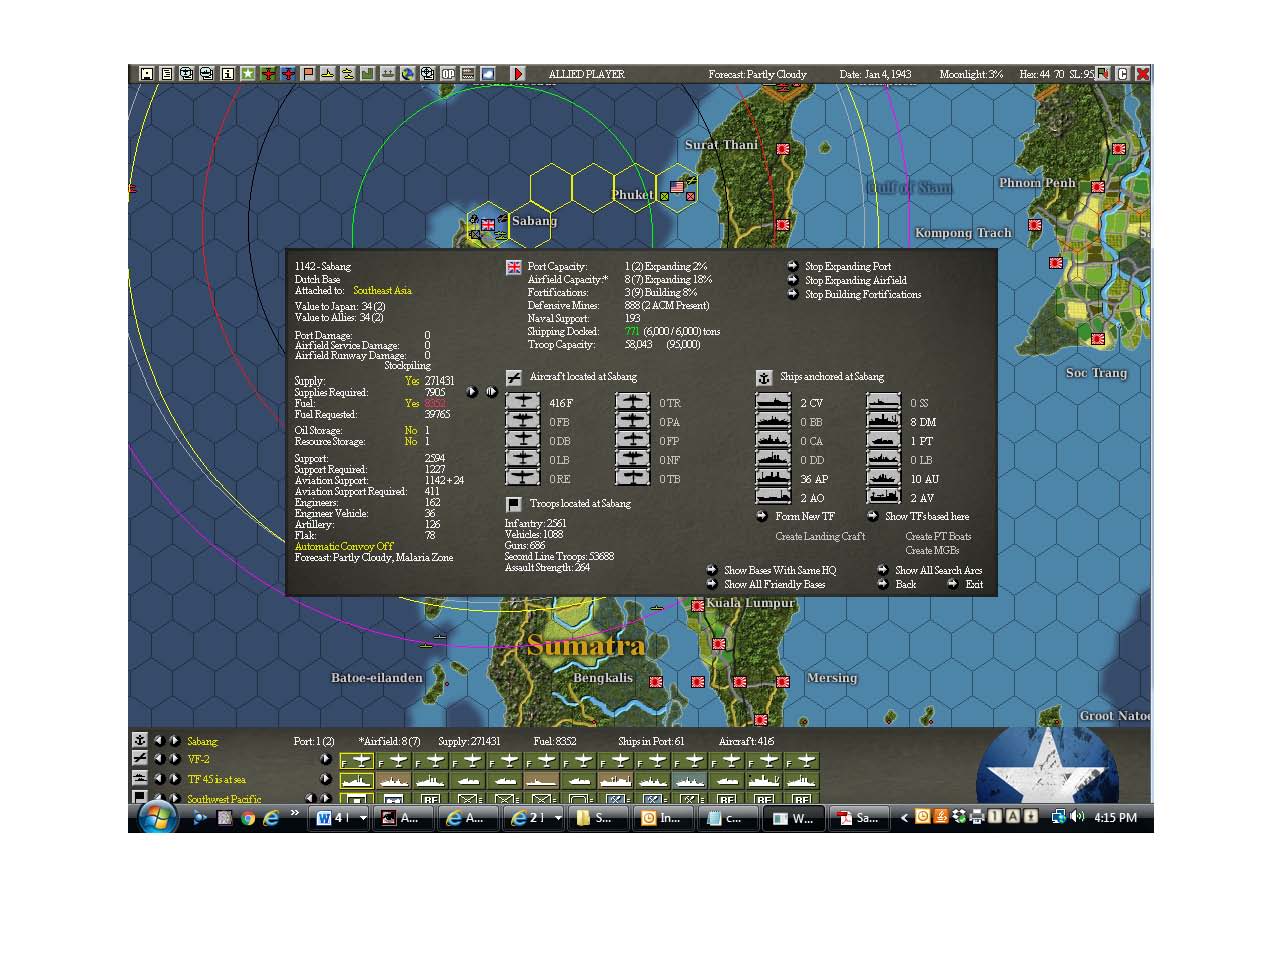Click the first fighter unit icon in VF-2 row
1262x962 pixels.
click(357, 760)
